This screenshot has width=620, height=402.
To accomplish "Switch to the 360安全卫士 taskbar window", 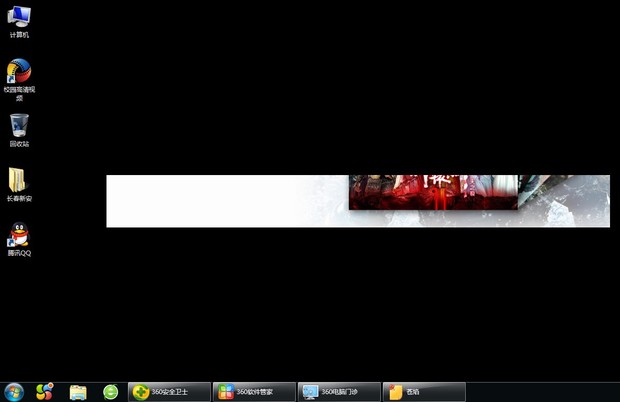I will pos(169,391).
